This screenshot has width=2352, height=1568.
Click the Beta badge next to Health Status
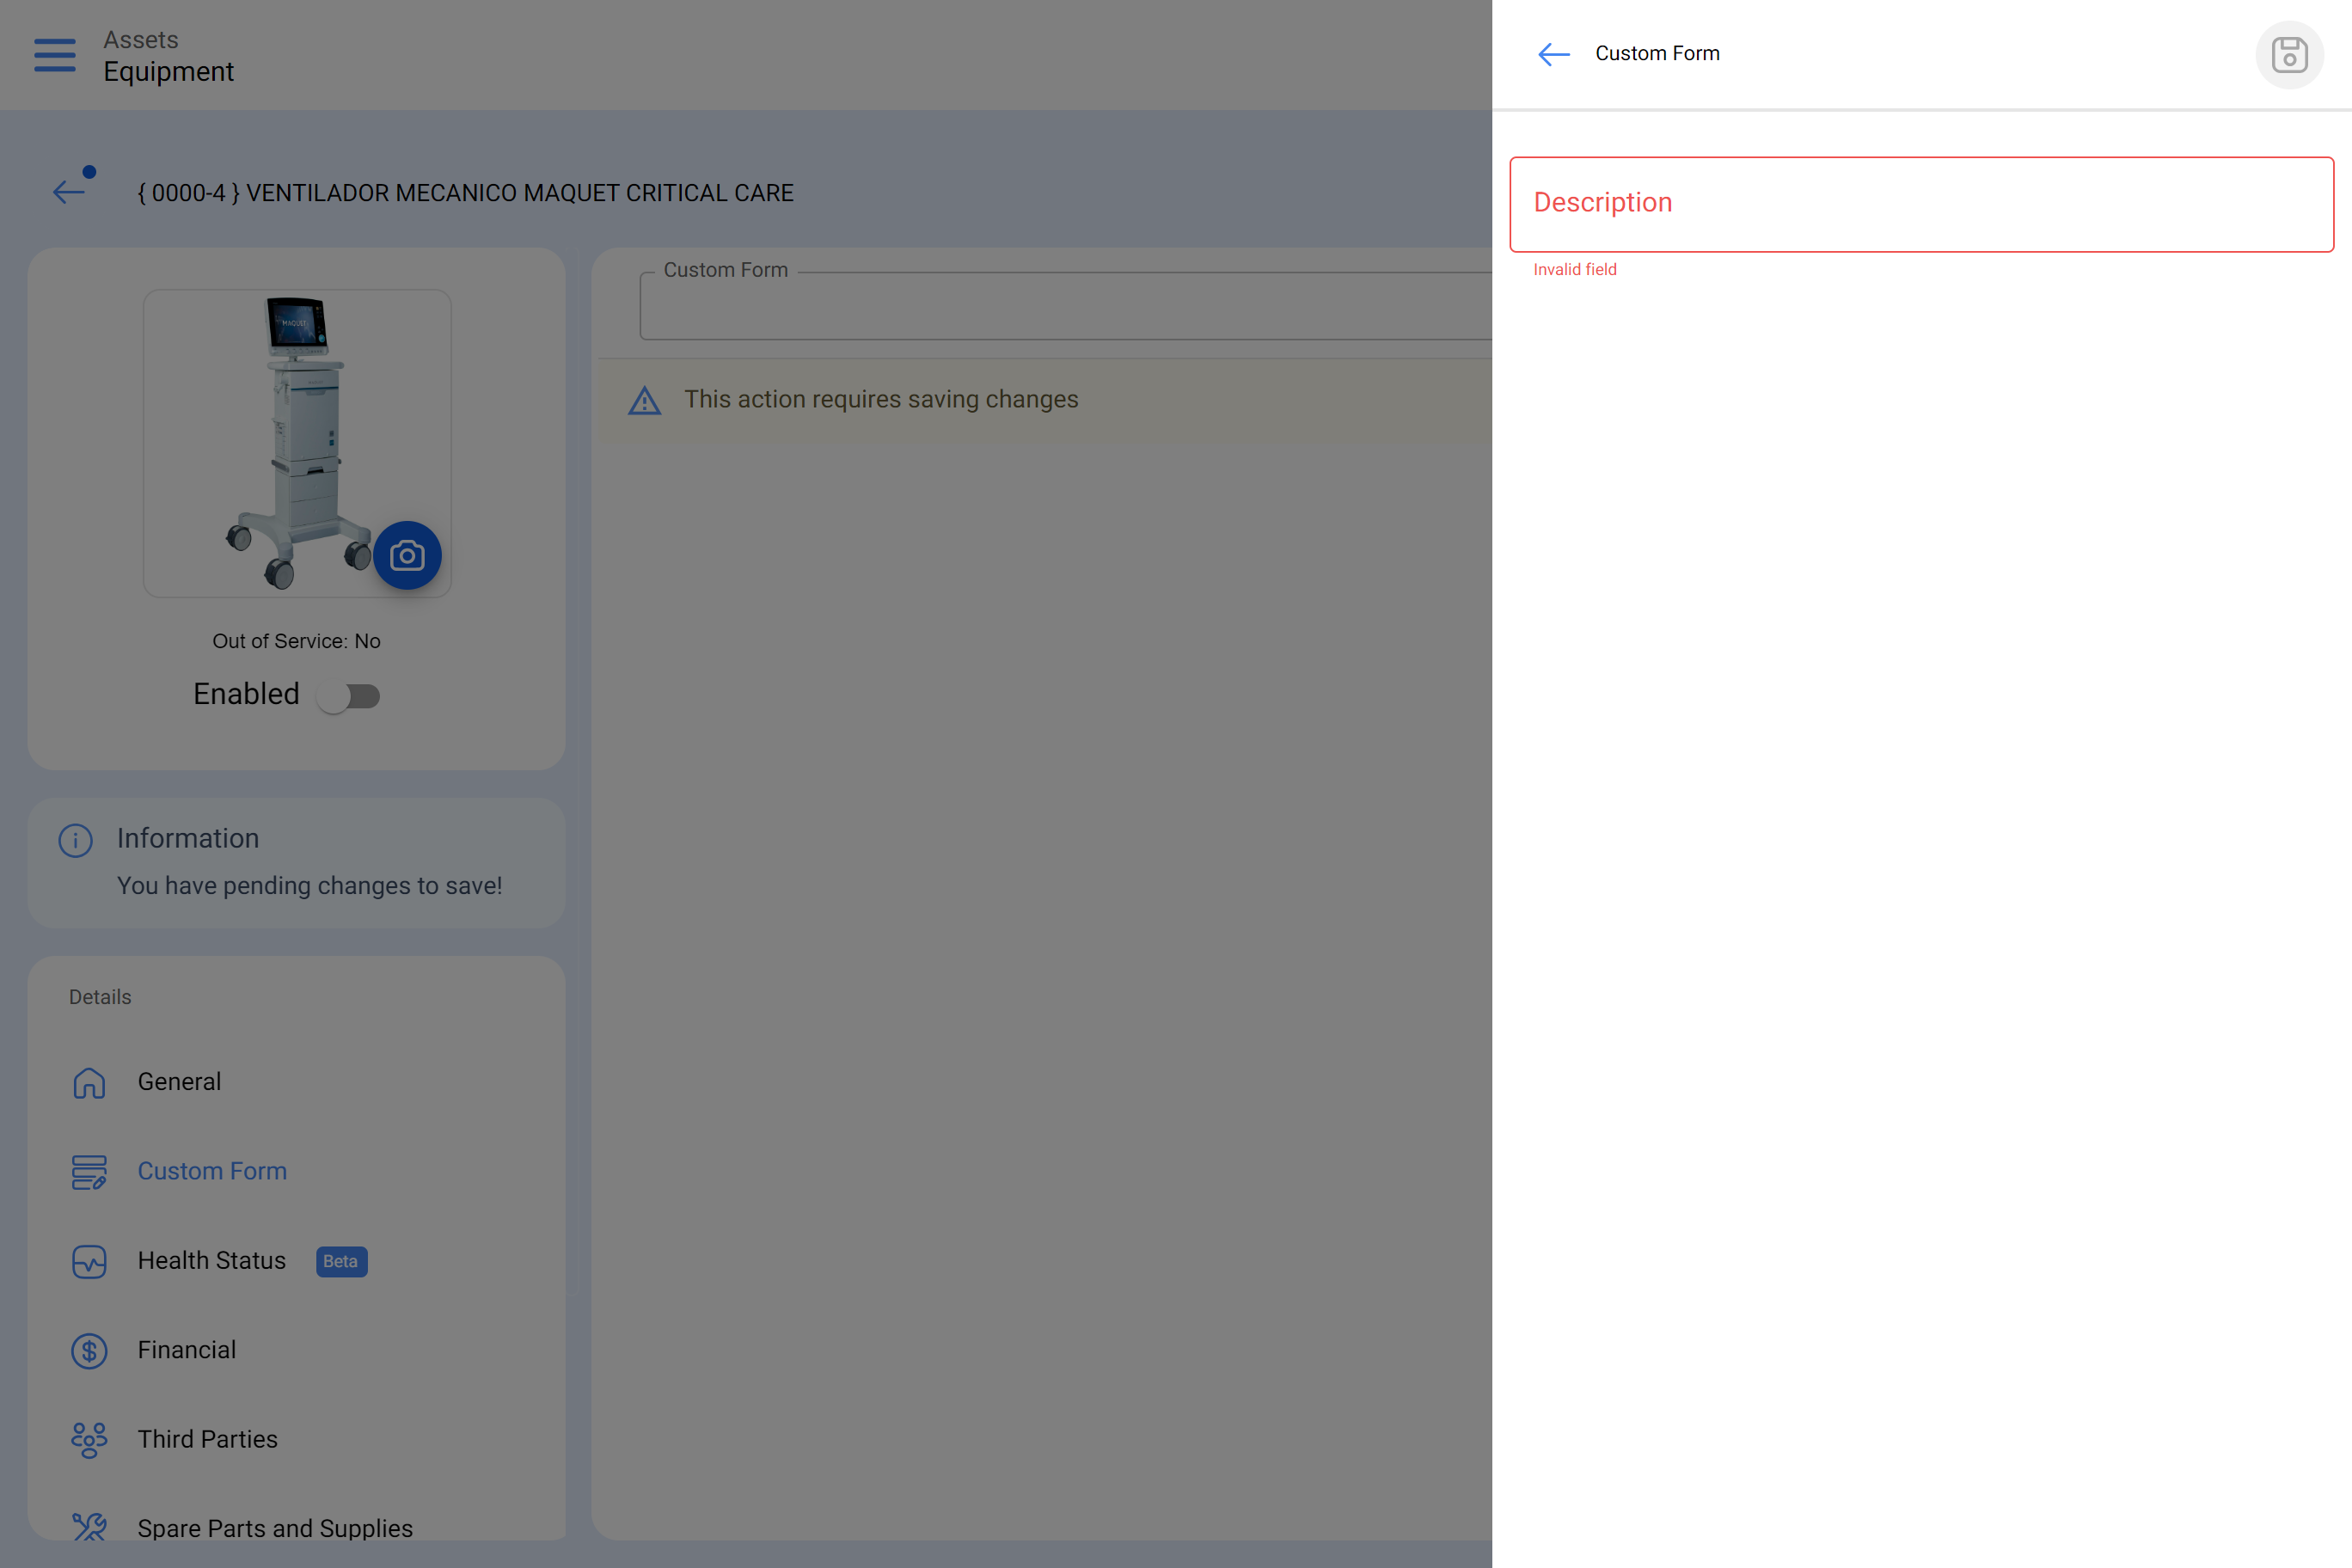pos(341,1261)
